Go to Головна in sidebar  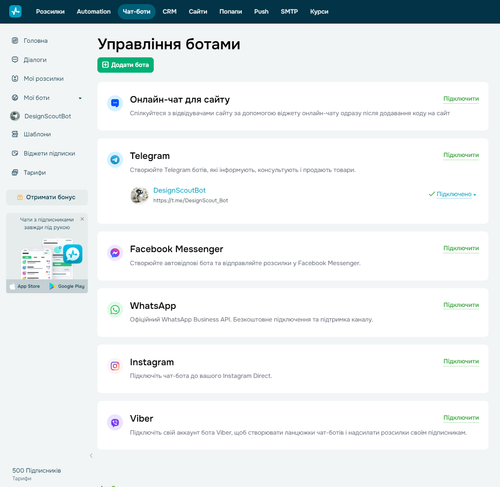35,41
